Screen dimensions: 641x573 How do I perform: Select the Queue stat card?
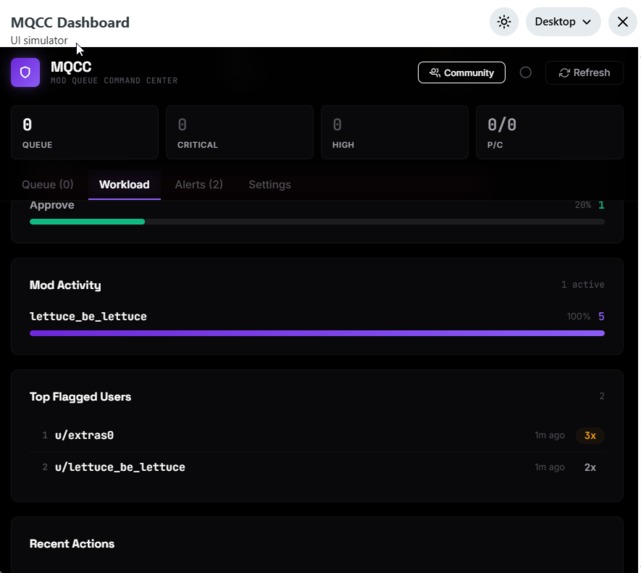coord(85,132)
